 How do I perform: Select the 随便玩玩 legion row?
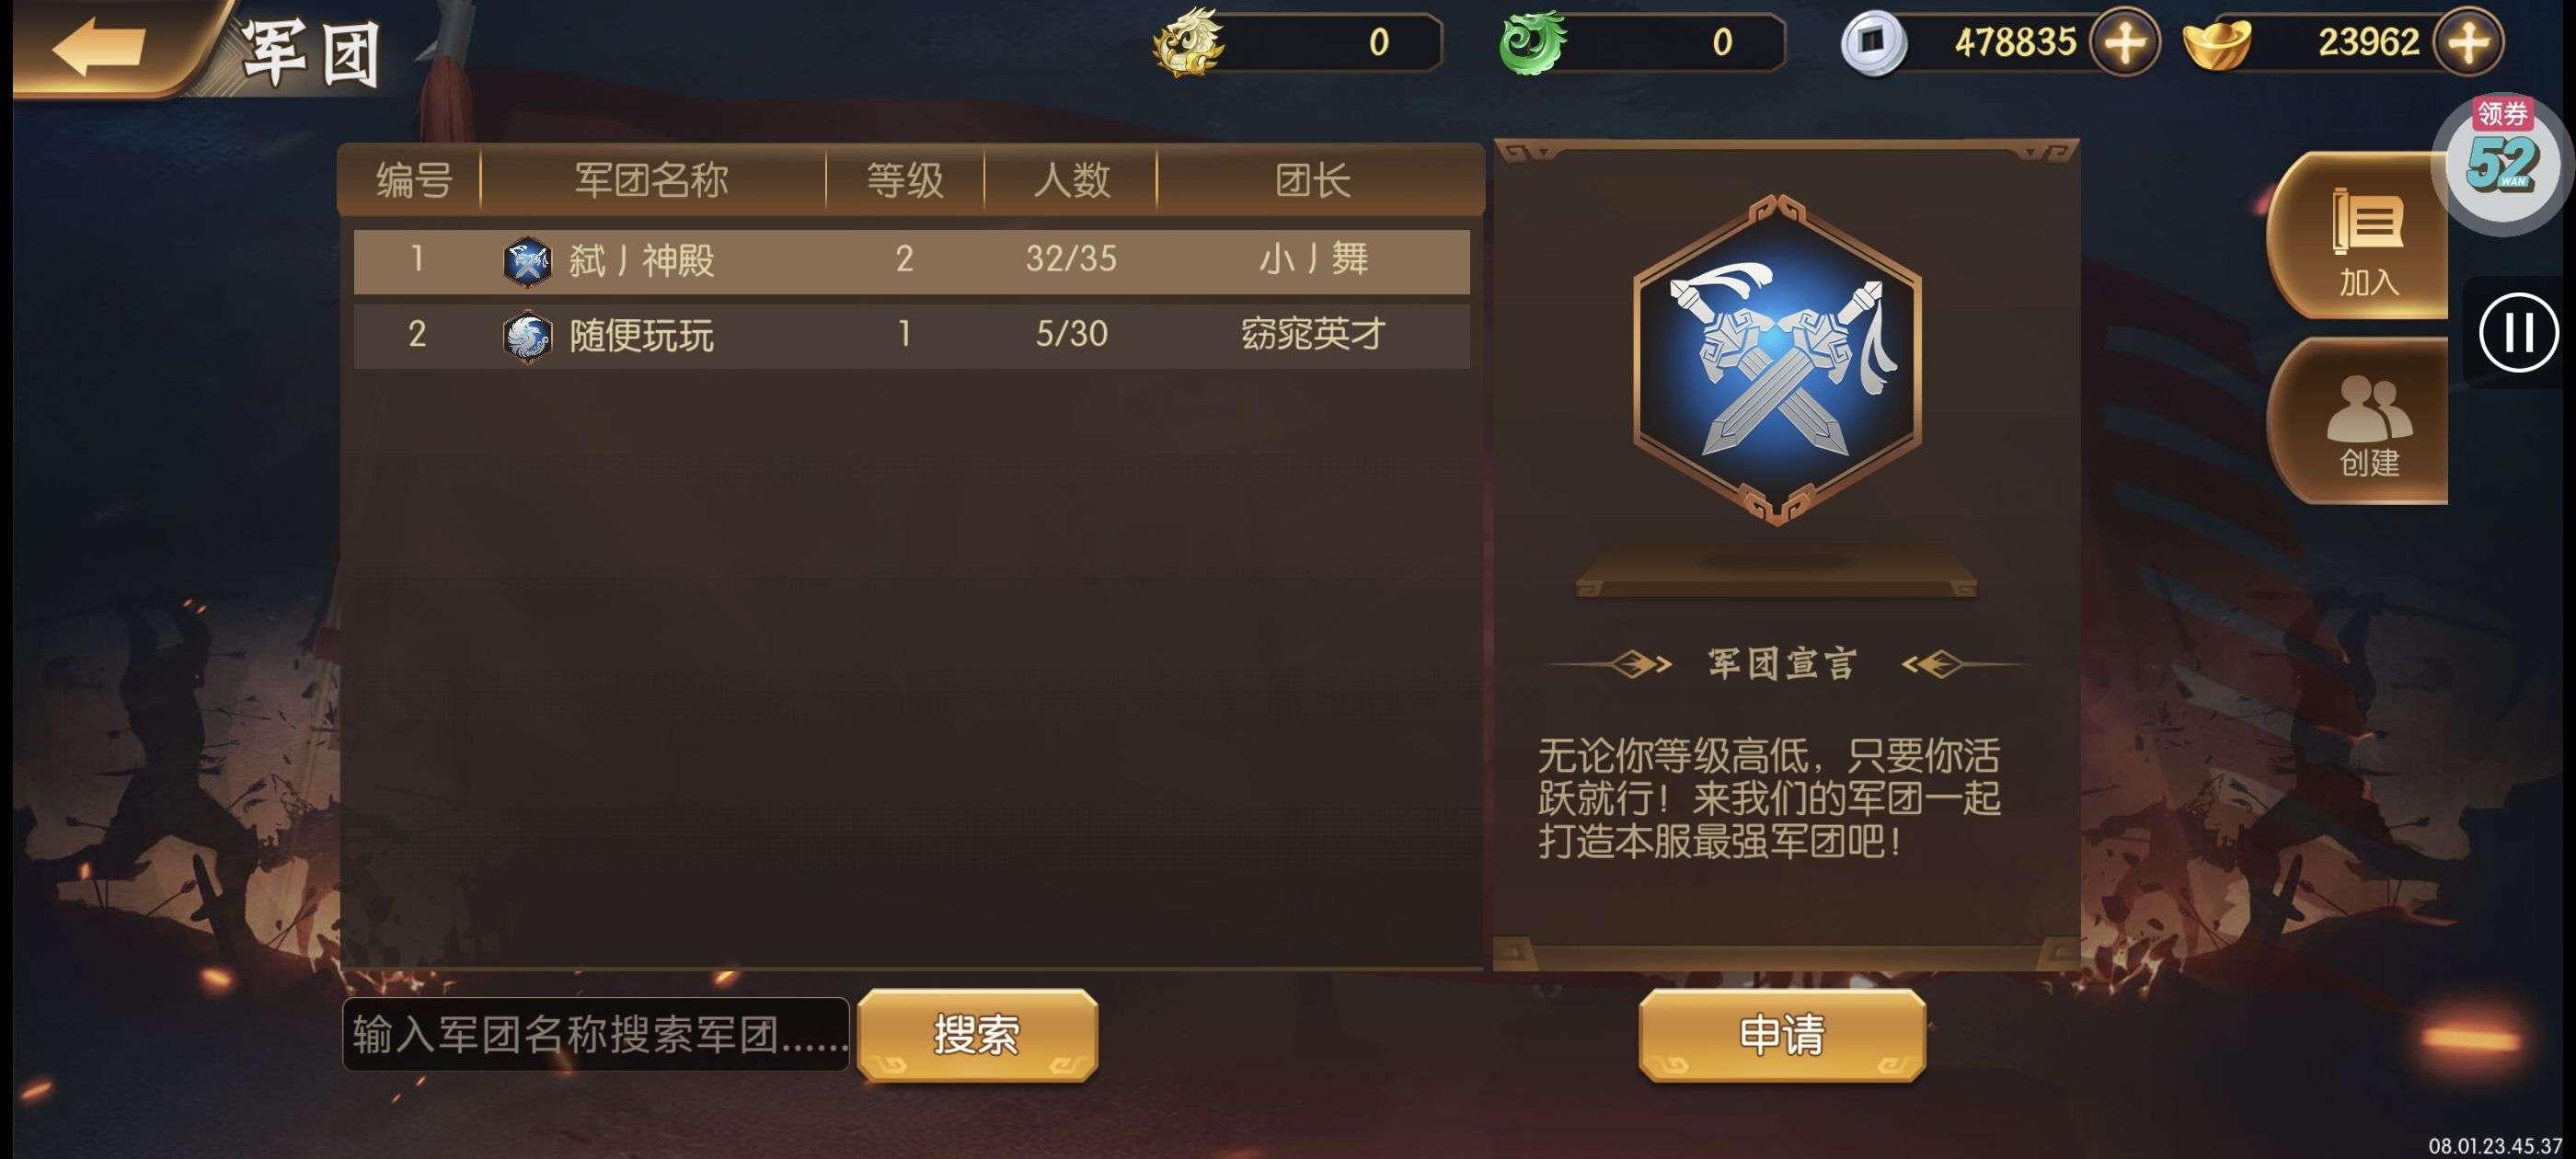point(911,335)
